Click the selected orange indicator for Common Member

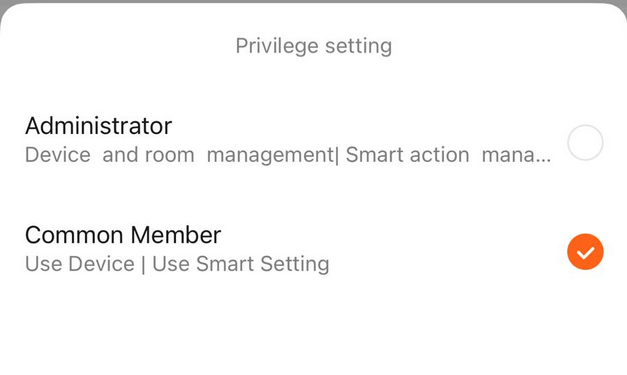coord(585,252)
